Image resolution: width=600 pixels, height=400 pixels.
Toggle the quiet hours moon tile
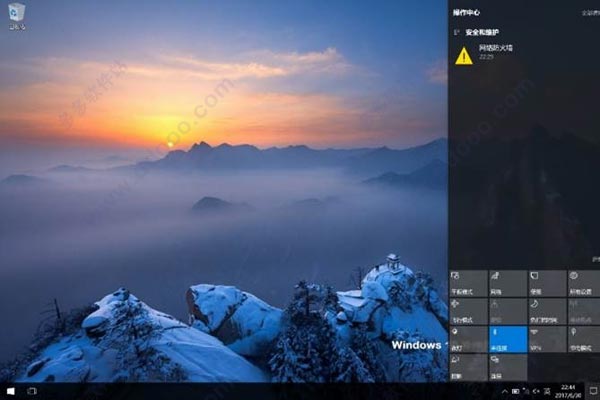tap(547, 312)
